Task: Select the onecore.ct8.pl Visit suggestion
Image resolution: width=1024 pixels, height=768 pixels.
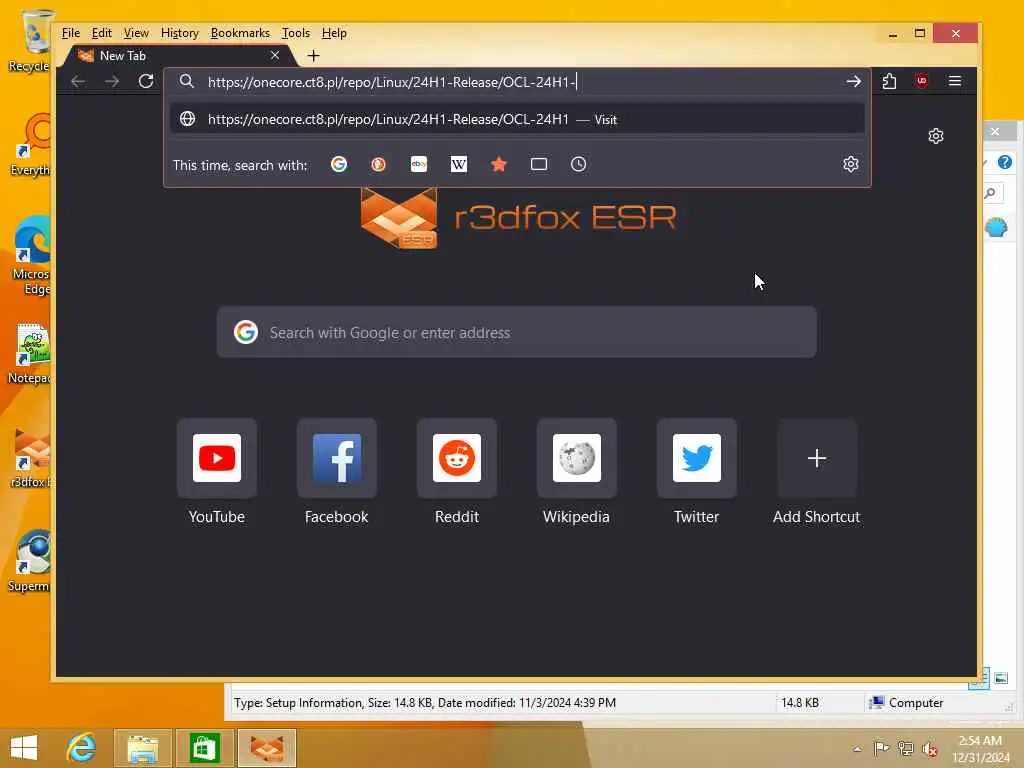Action: coord(517,120)
